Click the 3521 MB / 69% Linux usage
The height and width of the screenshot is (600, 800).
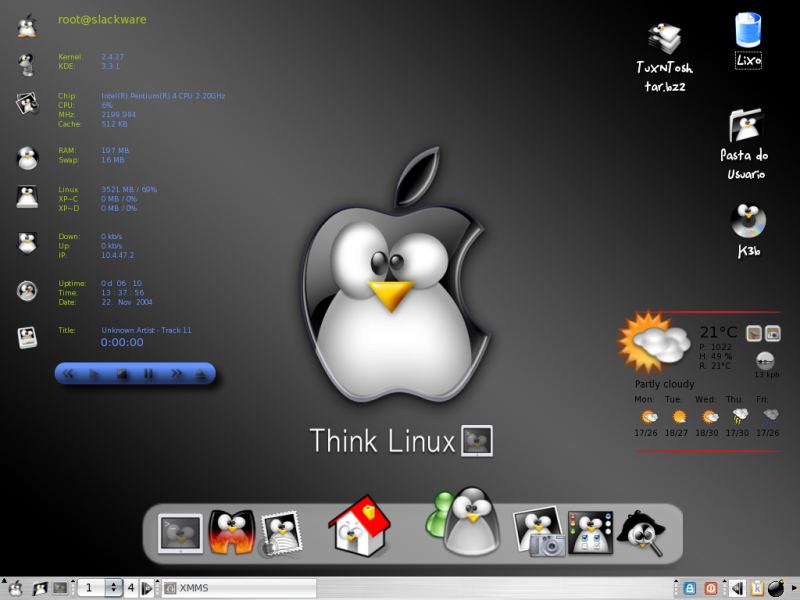(129, 189)
